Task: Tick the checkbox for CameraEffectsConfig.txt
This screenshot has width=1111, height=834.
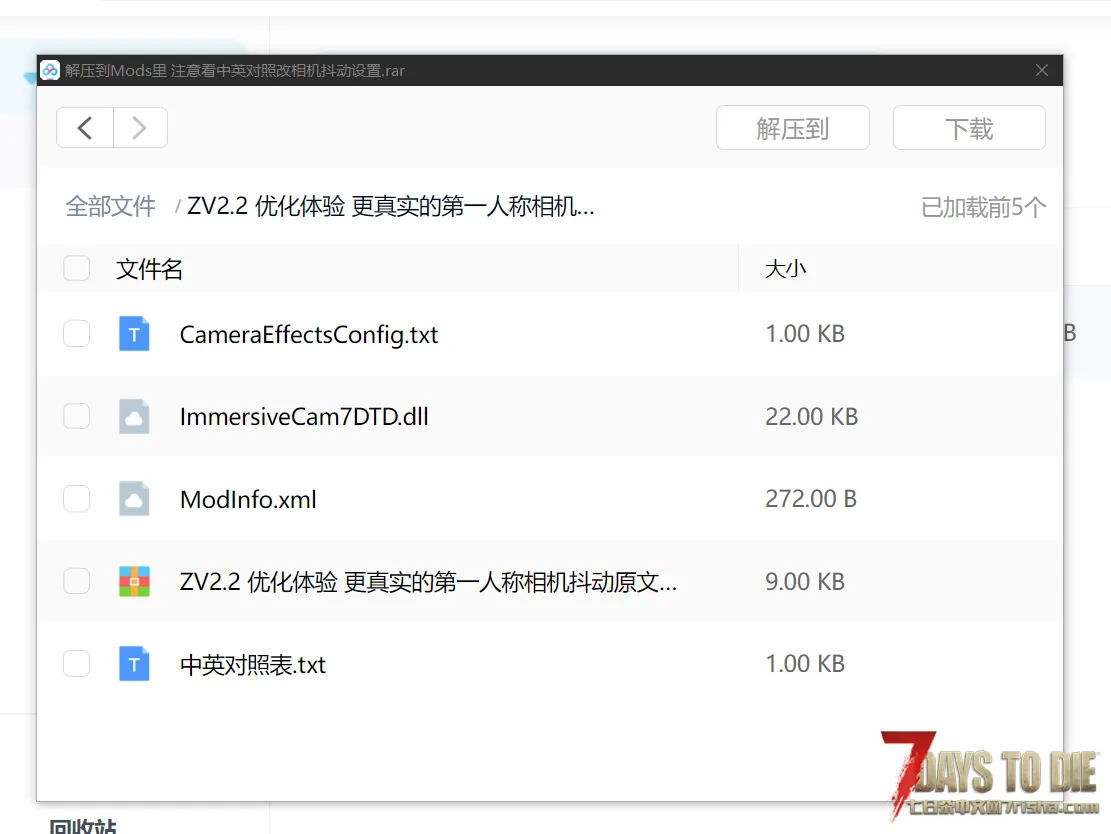Action: (77, 334)
